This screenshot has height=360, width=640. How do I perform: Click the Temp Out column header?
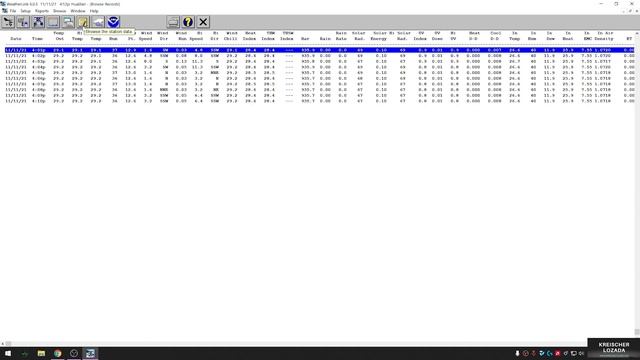point(59,36)
